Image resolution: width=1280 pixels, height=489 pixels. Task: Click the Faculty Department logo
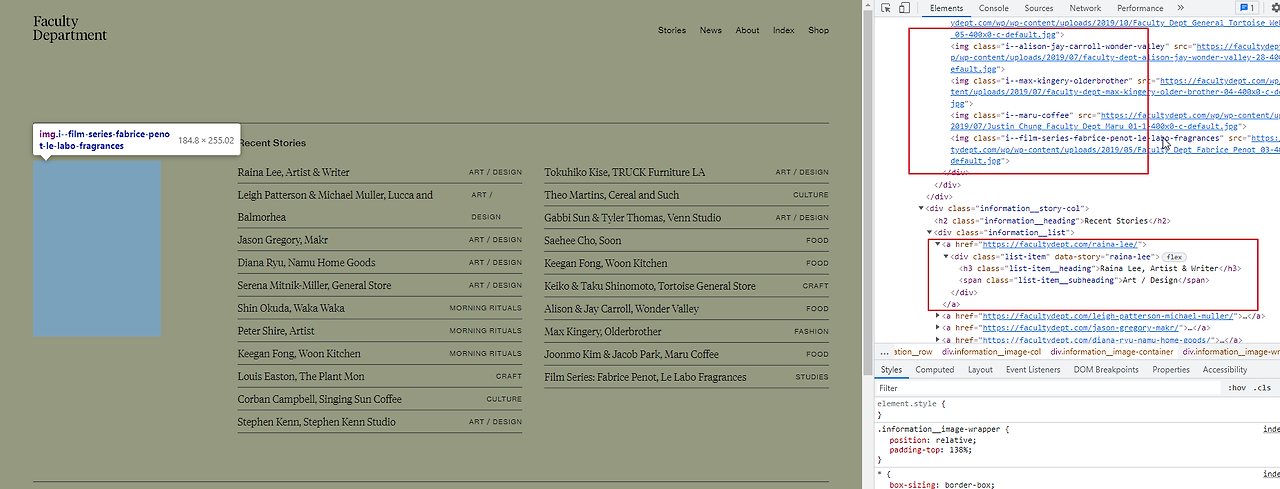(69, 28)
